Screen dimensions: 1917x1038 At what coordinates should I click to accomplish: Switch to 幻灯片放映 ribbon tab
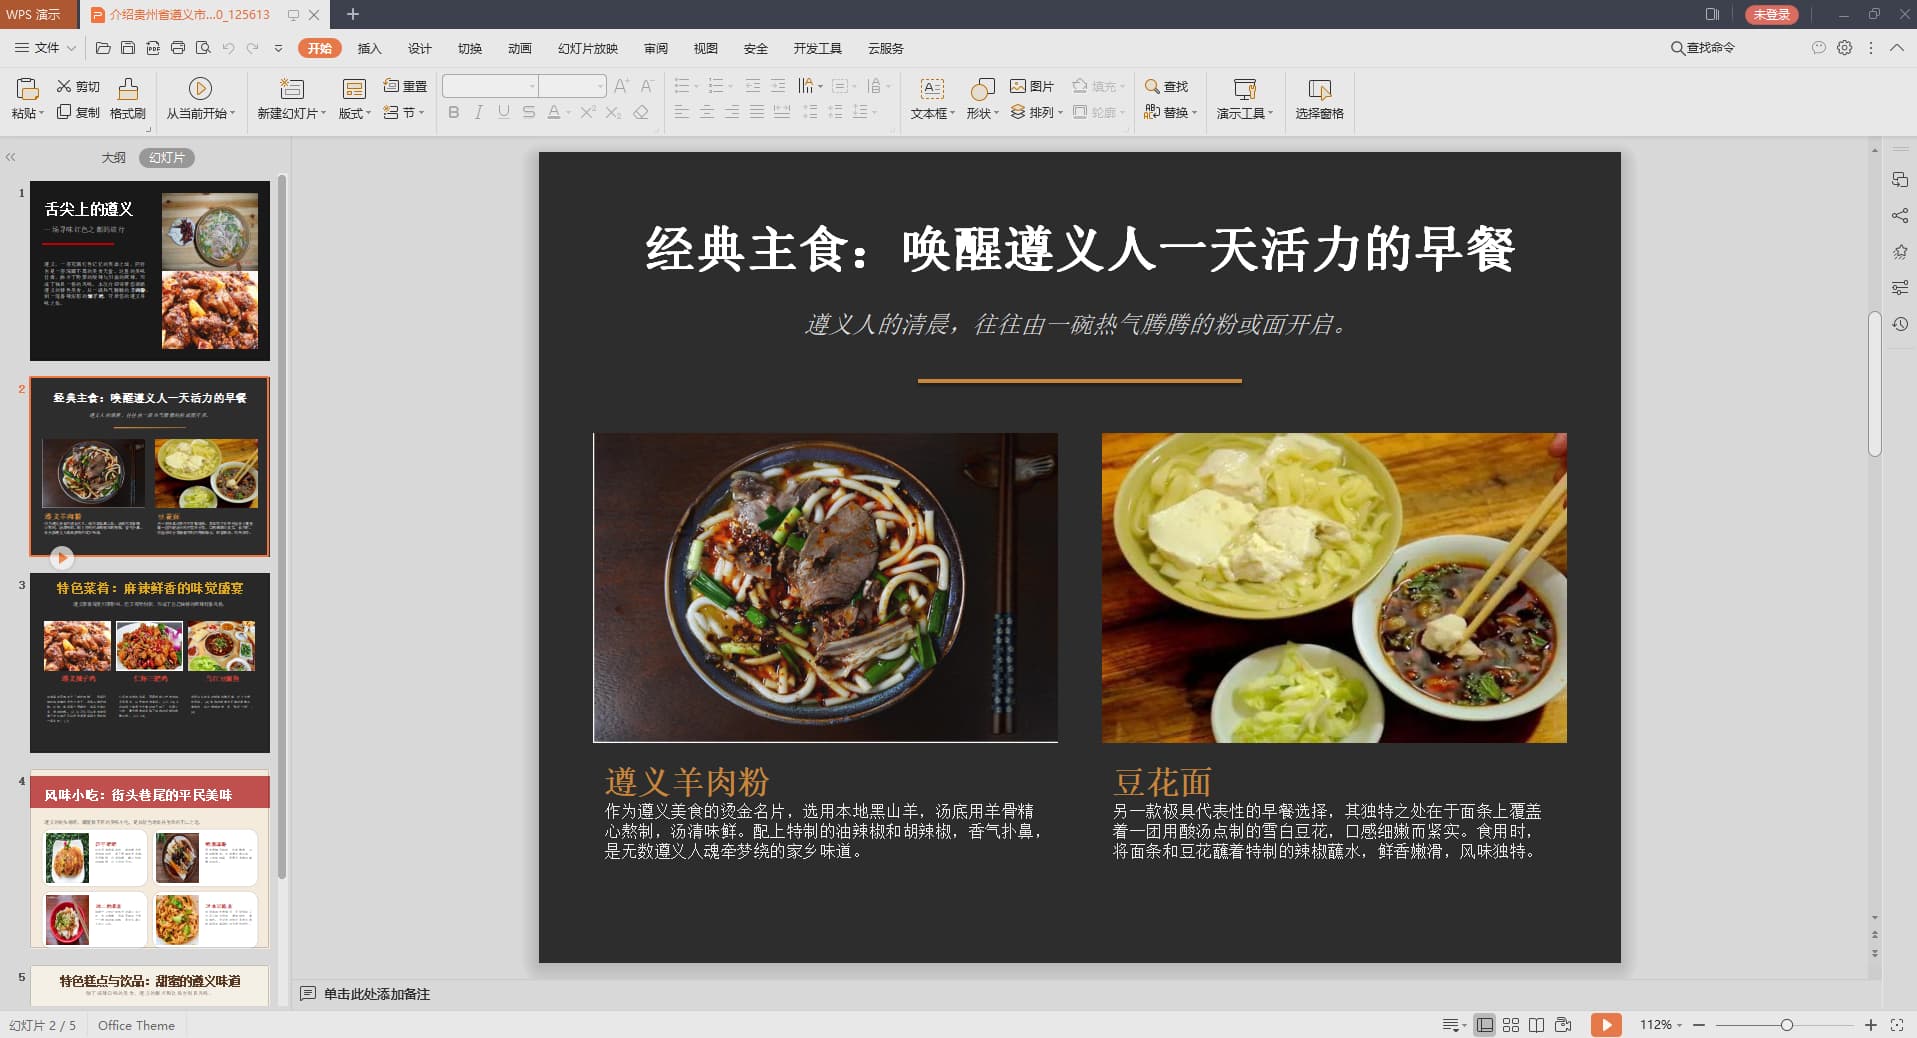[x=588, y=48]
